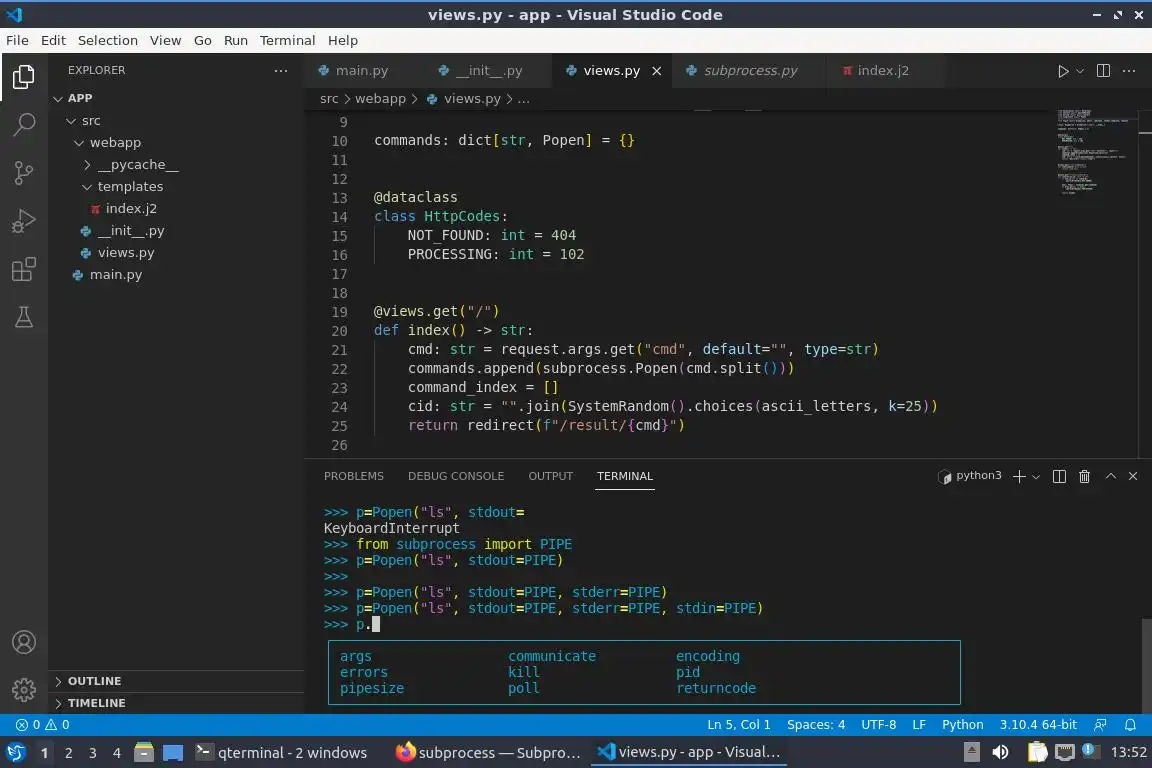This screenshot has height=768, width=1152.
Task: Close the views.py editor tab
Action: [657, 71]
